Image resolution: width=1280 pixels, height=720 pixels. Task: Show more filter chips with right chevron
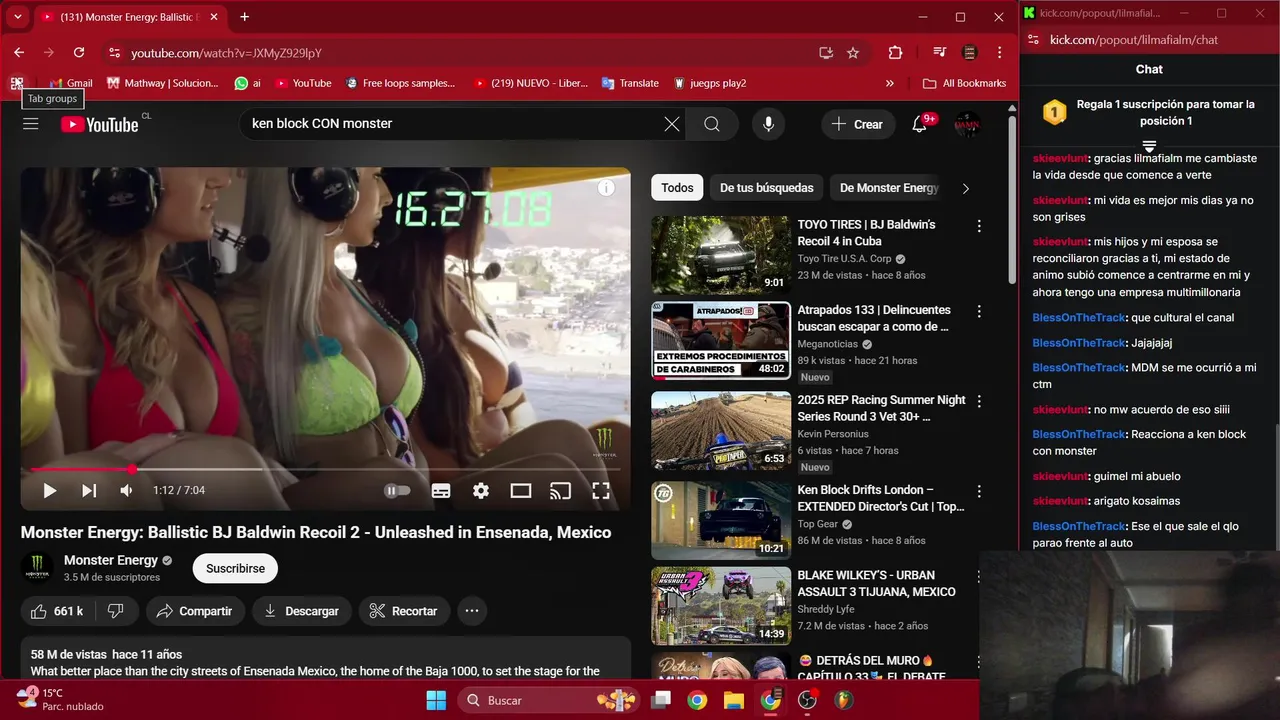pyautogui.click(x=966, y=188)
